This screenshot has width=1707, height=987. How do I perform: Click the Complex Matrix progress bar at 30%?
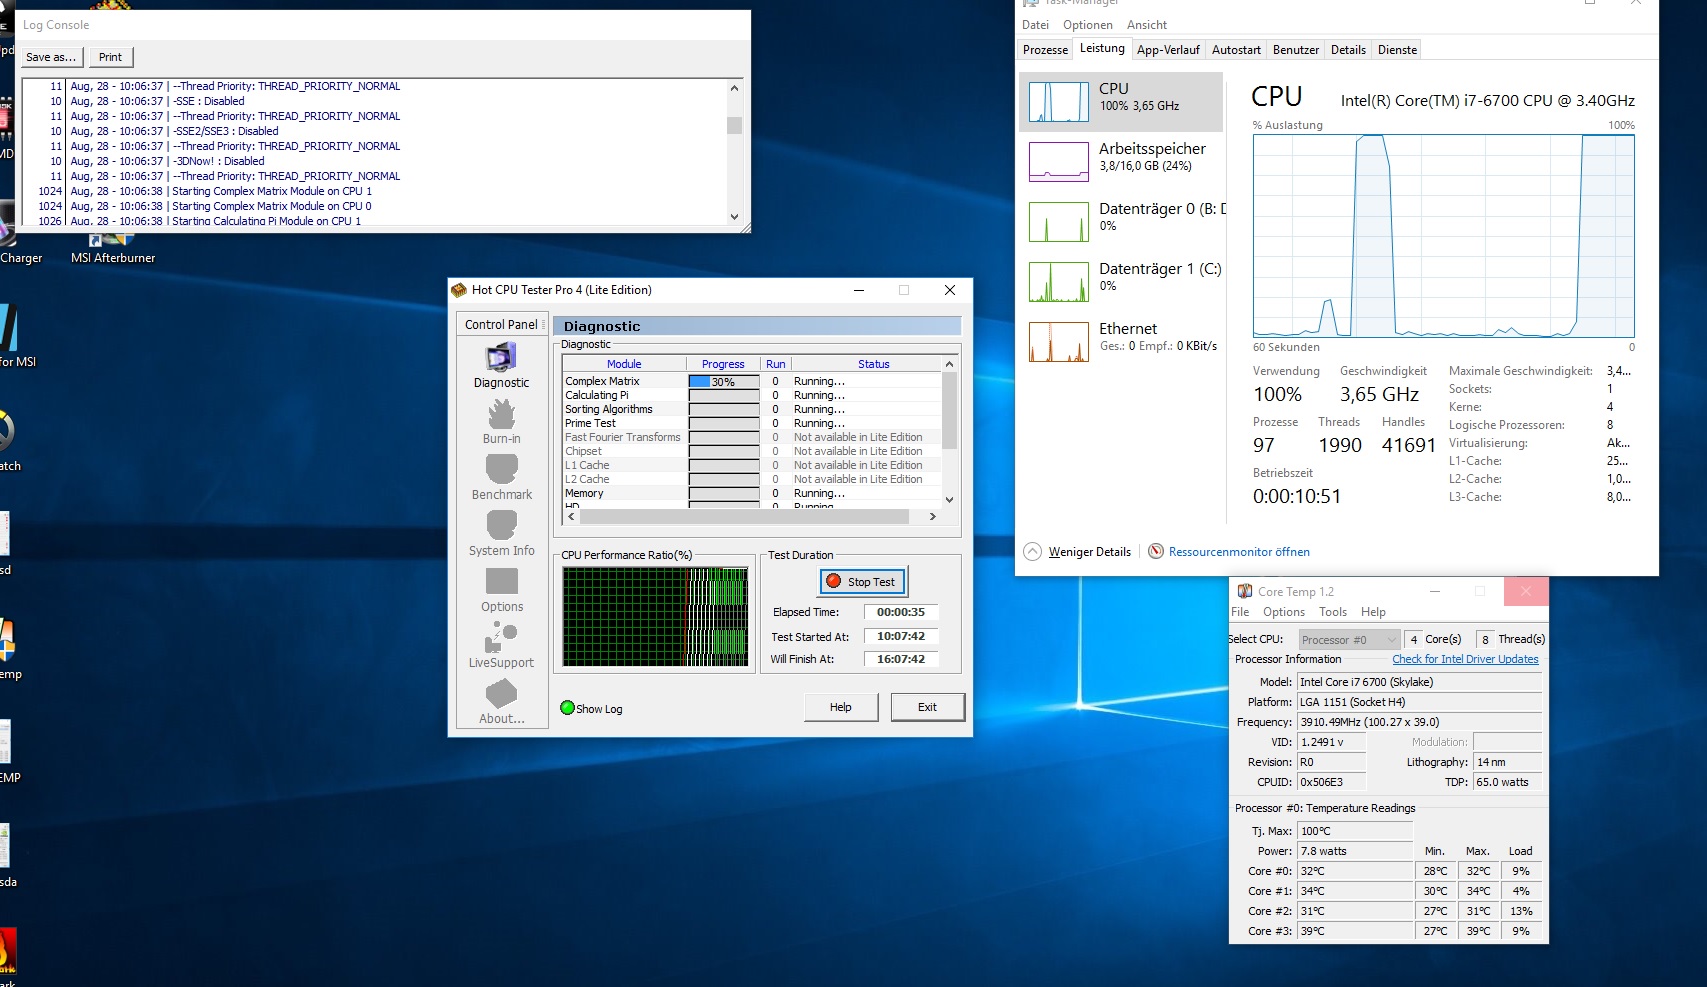pyautogui.click(x=724, y=382)
